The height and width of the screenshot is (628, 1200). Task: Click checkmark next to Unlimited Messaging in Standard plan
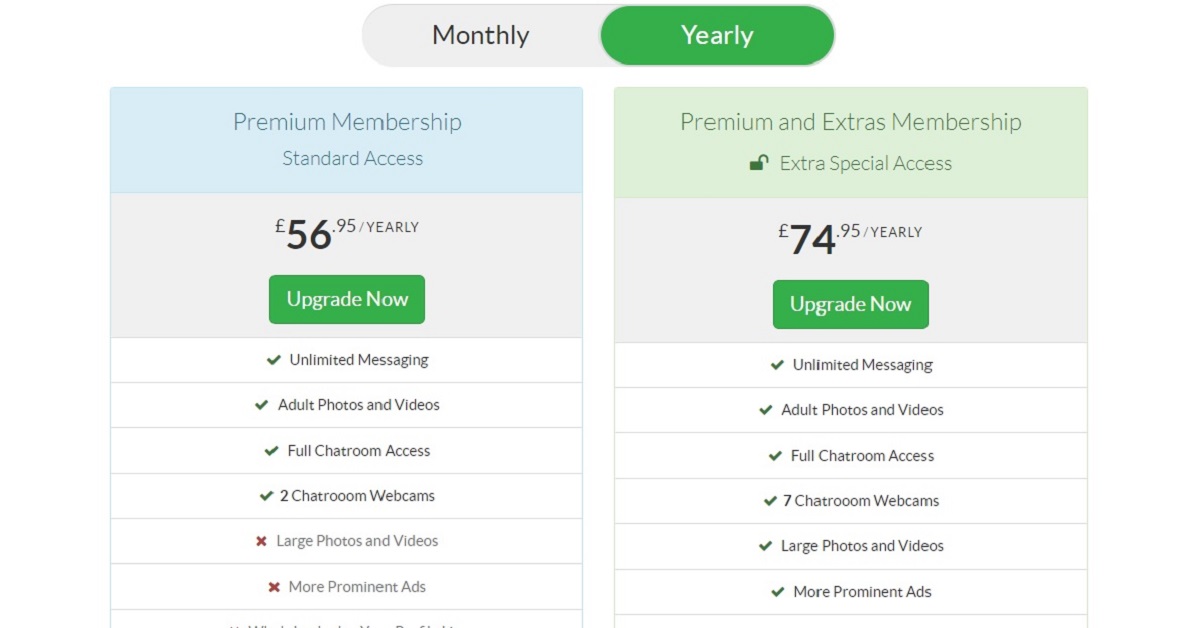click(x=273, y=360)
